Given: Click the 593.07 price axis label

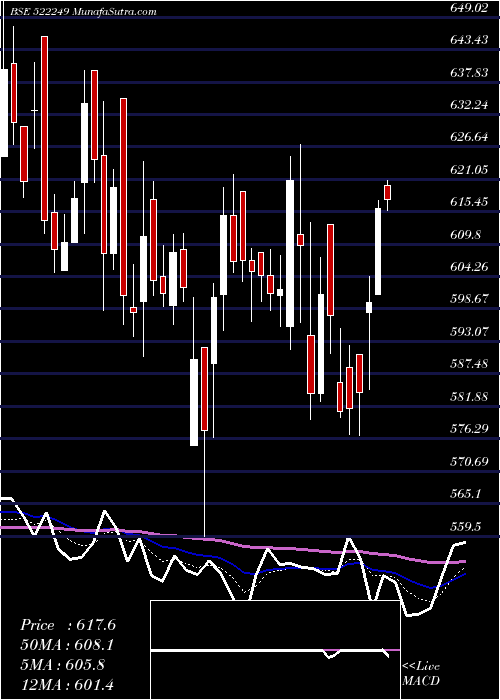Looking at the screenshot, I should coord(469,332).
